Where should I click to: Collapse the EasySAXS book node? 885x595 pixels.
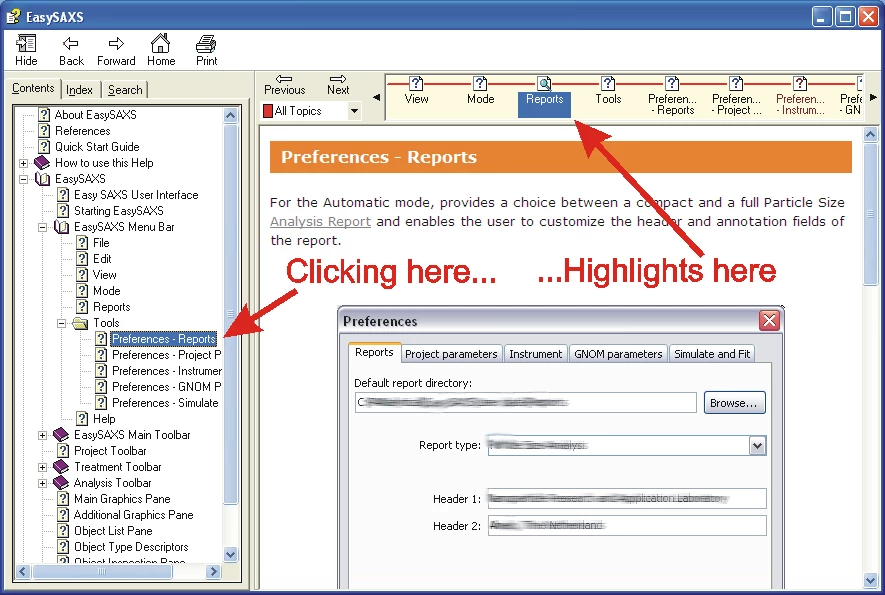click(23, 179)
